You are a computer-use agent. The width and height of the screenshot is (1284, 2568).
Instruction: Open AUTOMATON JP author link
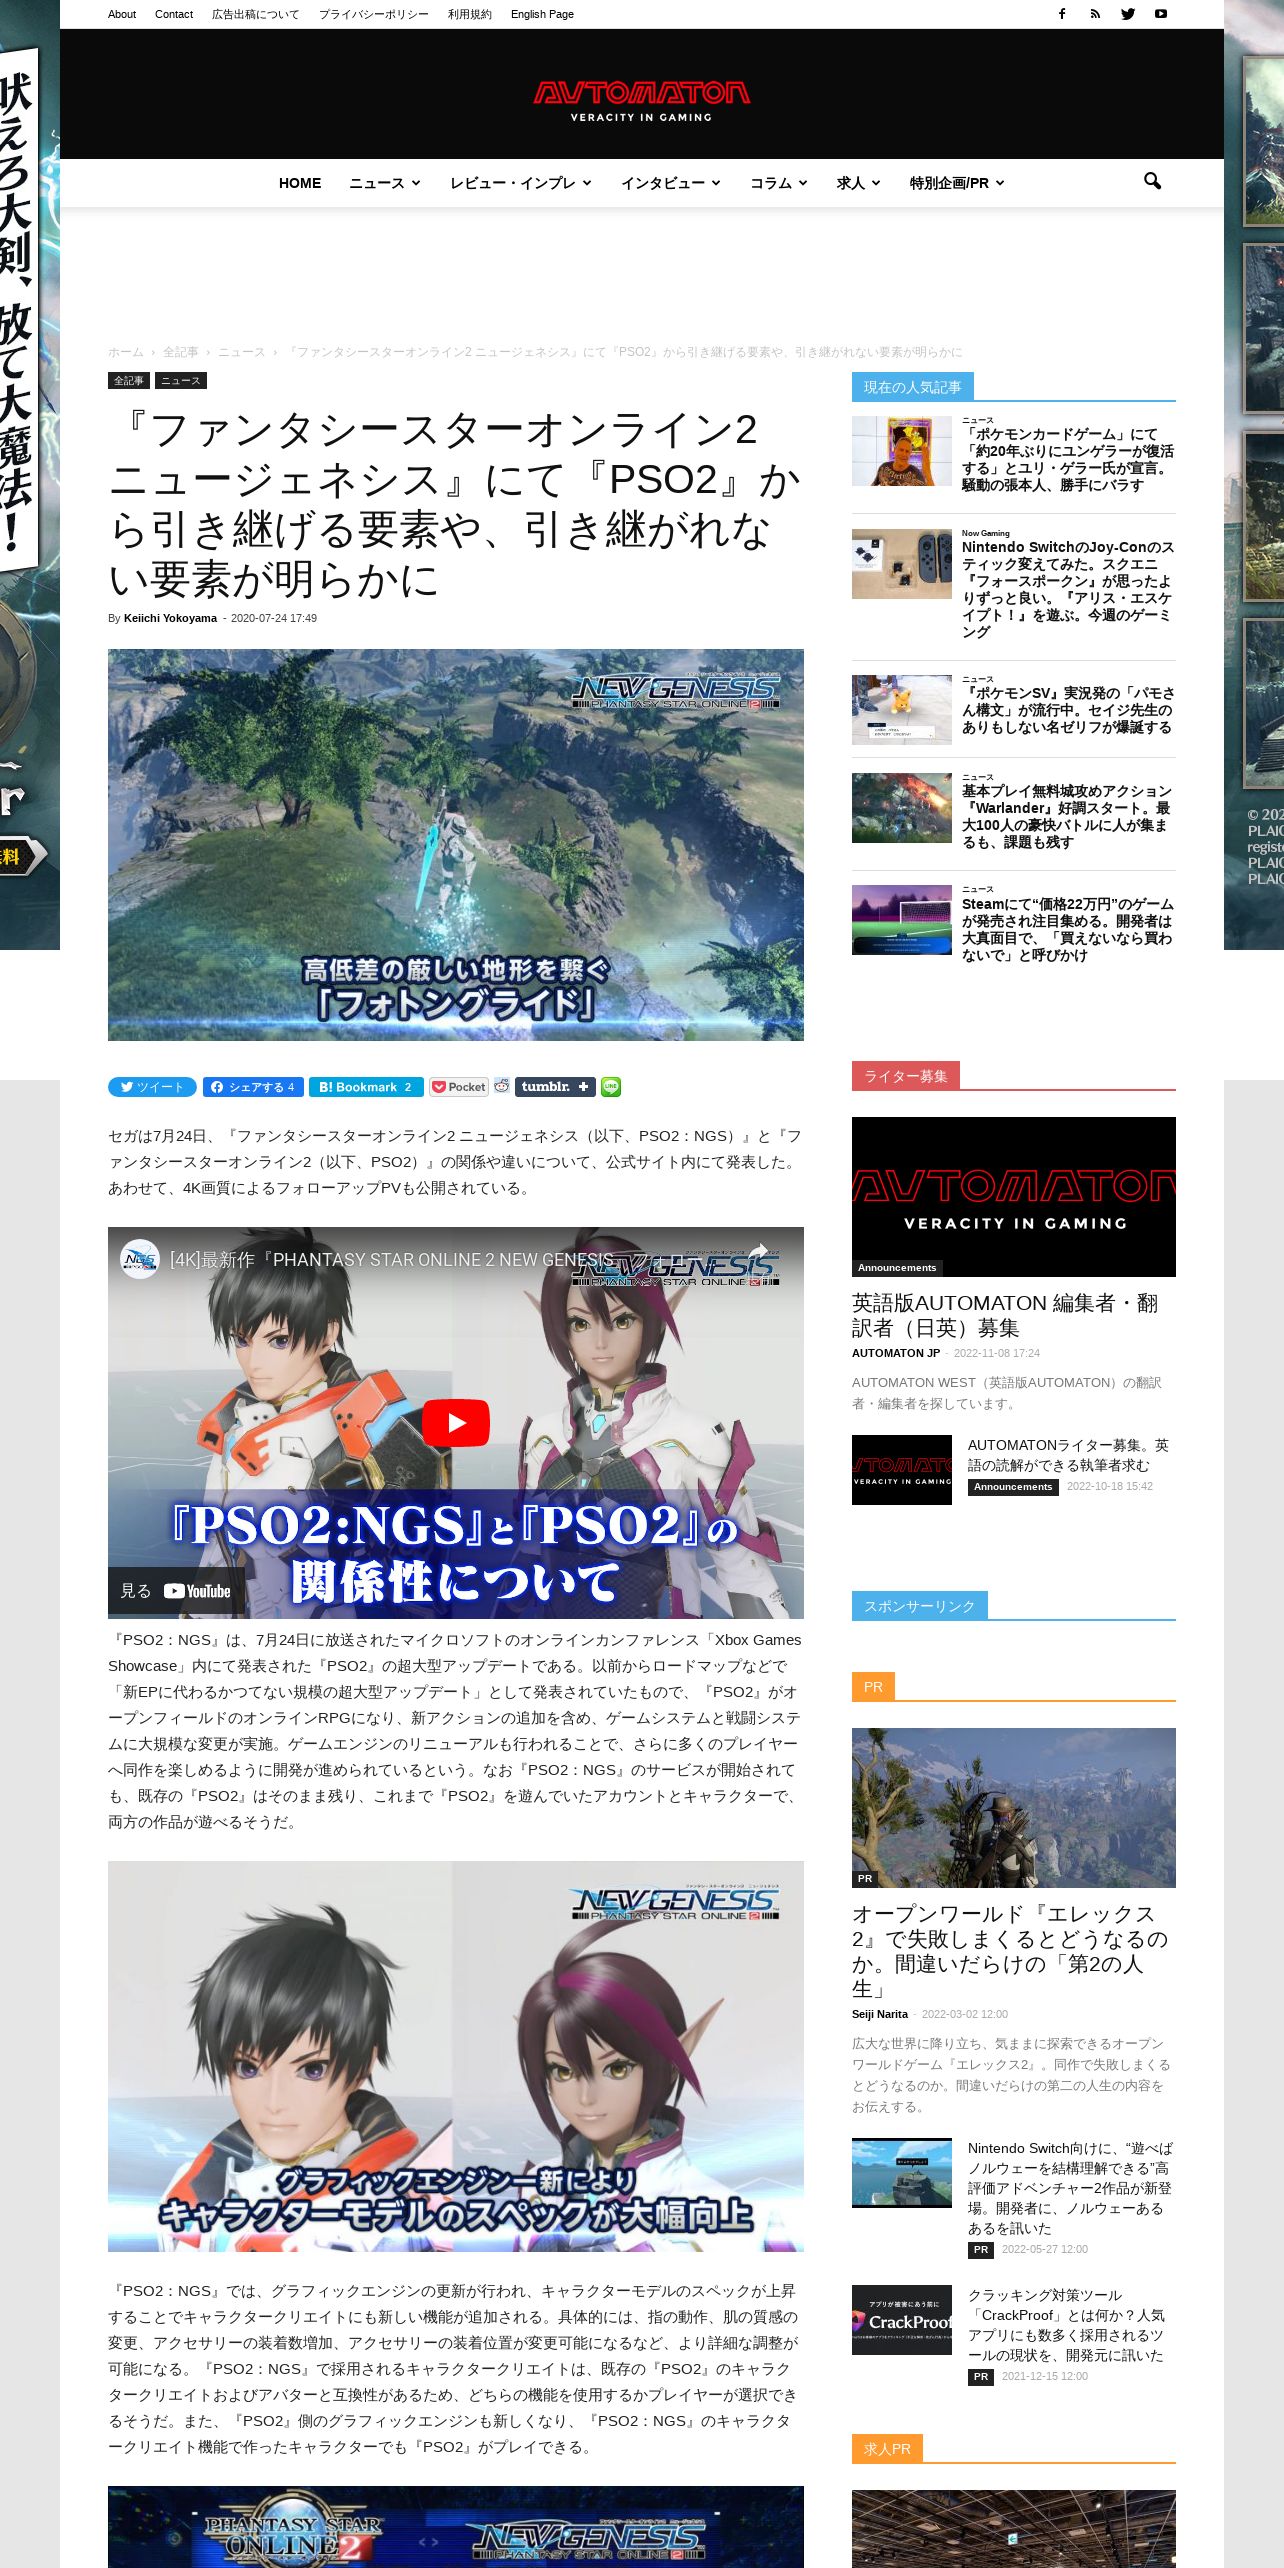coord(896,1353)
